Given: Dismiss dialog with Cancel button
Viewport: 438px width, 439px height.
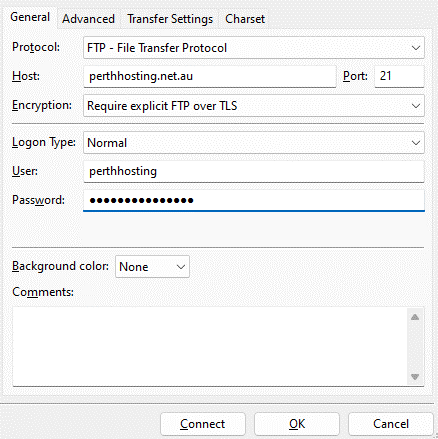Looking at the screenshot, I should click(391, 424).
